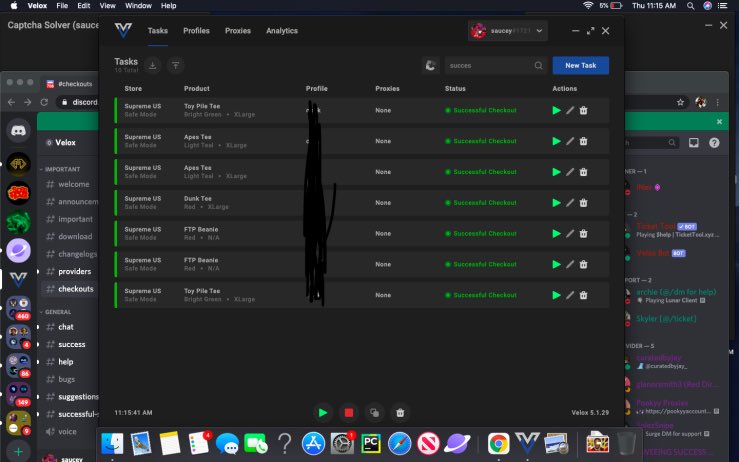Dismiss the green Discord banner
The height and width of the screenshot is (462, 739).
coord(719,122)
